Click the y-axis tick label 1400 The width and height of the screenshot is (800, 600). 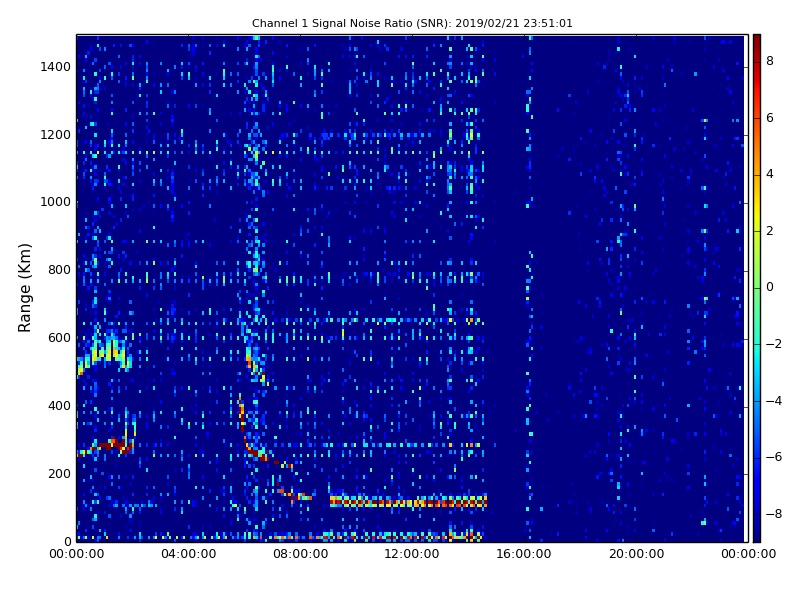pos(56,67)
